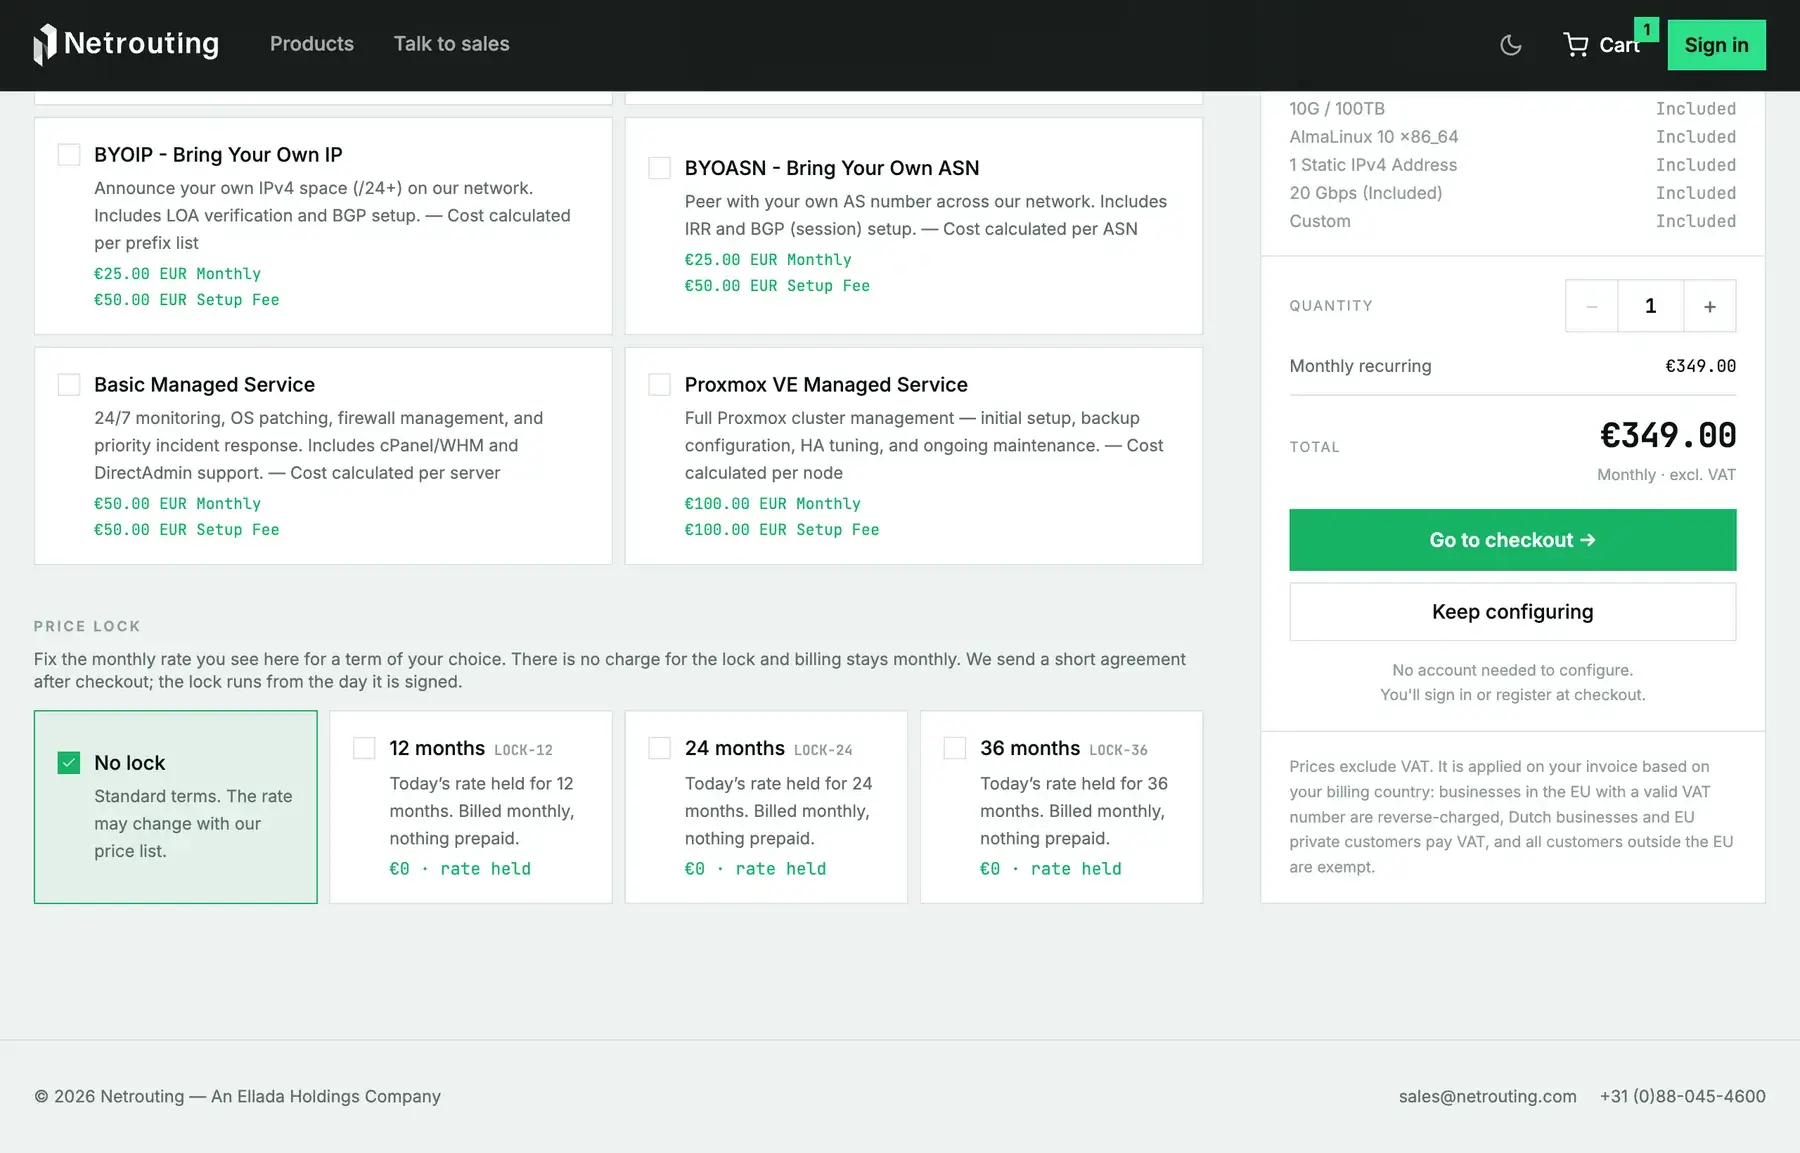Open the shopping cart
The height and width of the screenshot is (1153, 1800).
coord(1602,45)
